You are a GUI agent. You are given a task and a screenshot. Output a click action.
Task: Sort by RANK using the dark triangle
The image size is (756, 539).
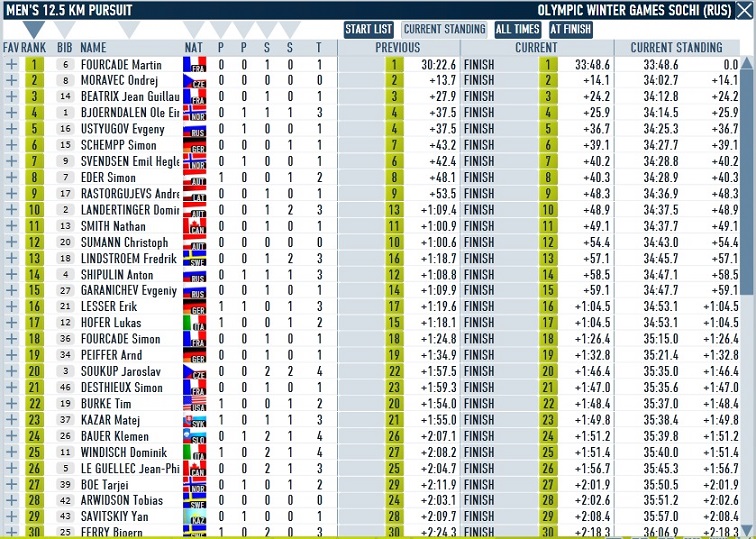point(33,29)
